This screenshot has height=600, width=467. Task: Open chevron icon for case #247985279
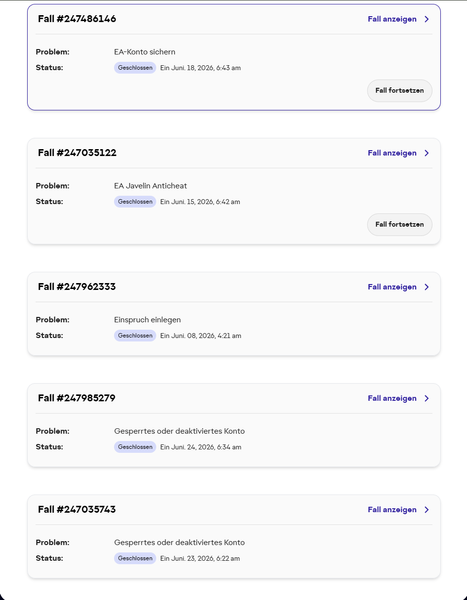pyautogui.click(x=427, y=398)
